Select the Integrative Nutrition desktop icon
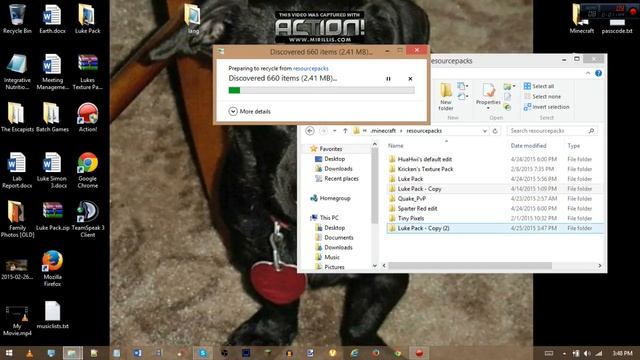The image size is (640, 360). click(x=17, y=72)
